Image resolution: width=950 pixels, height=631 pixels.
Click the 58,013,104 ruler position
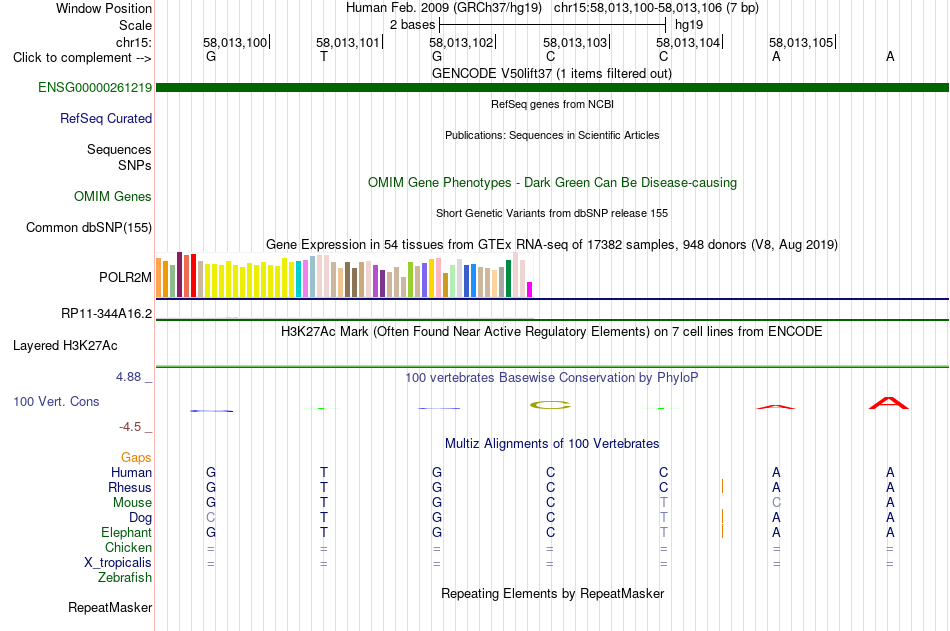coord(688,42)
